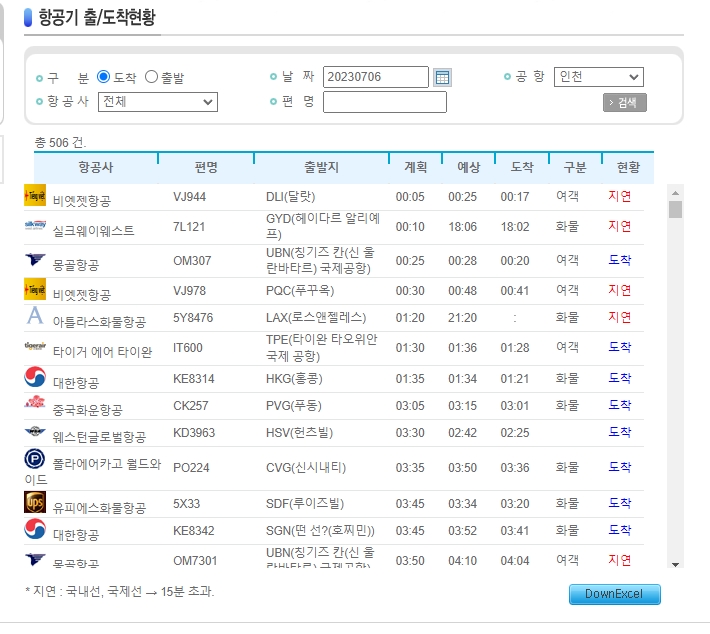Click the Korean Air logo in KE8342 row
Viewport: 710px width, 634px height.
[x=35, y=529]
